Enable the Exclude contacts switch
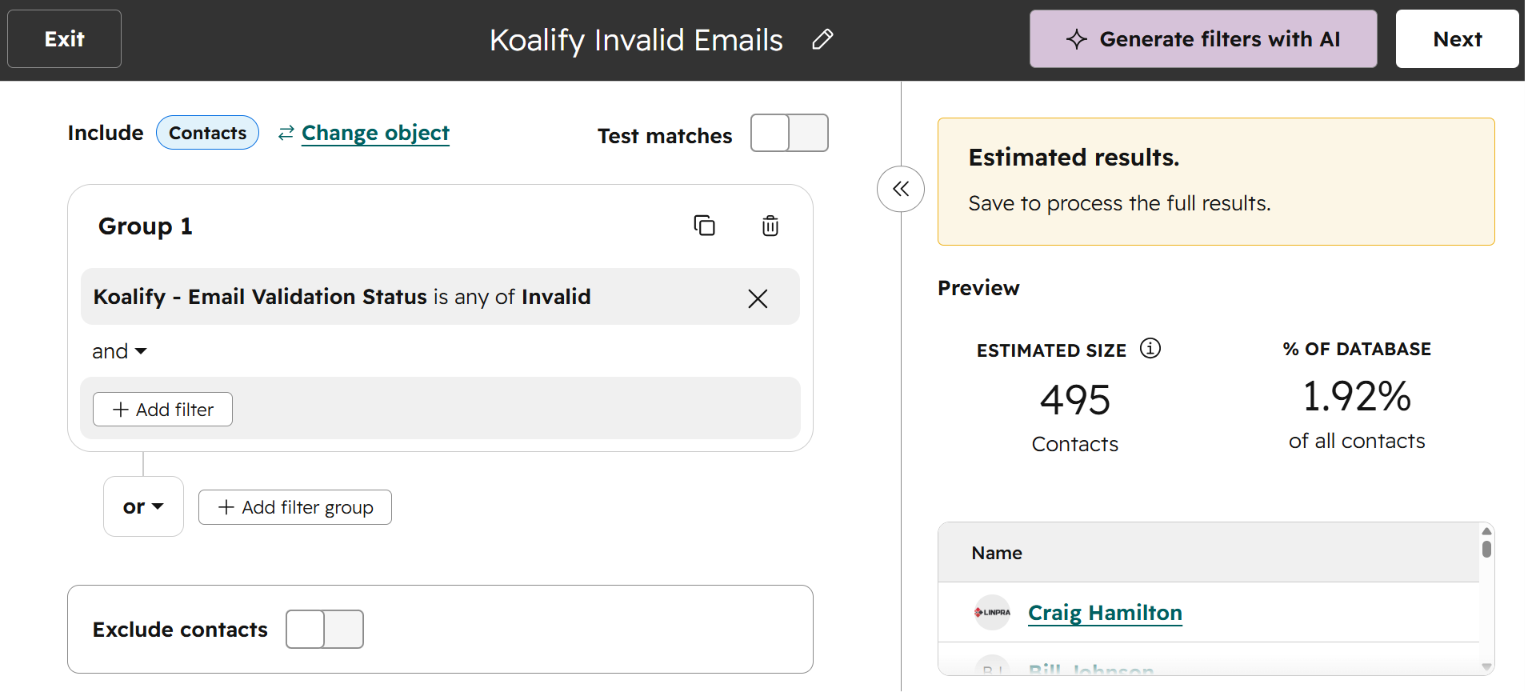1525x692 pixels. pyautogui.click(x=325, y=629)
